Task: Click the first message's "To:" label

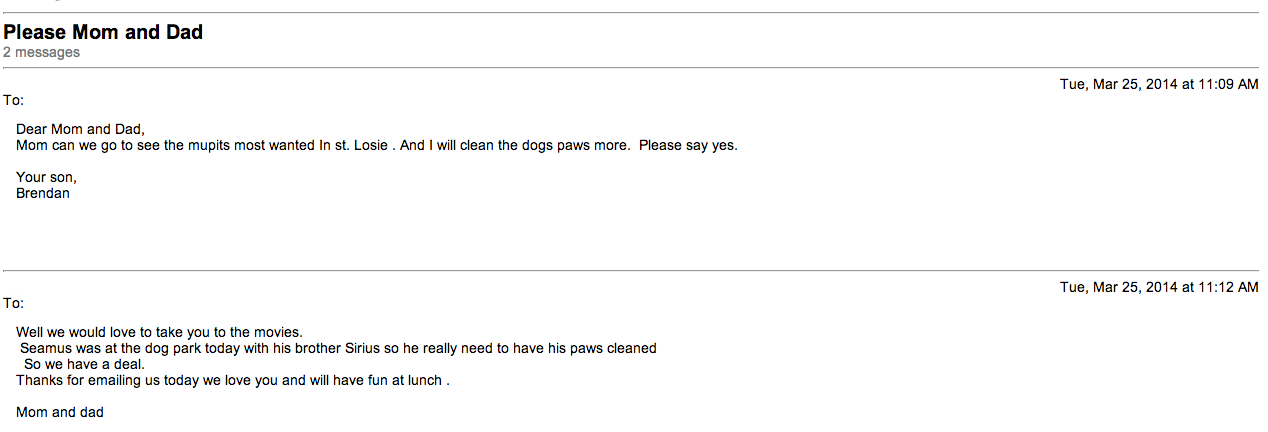Action: coord(13,100)
